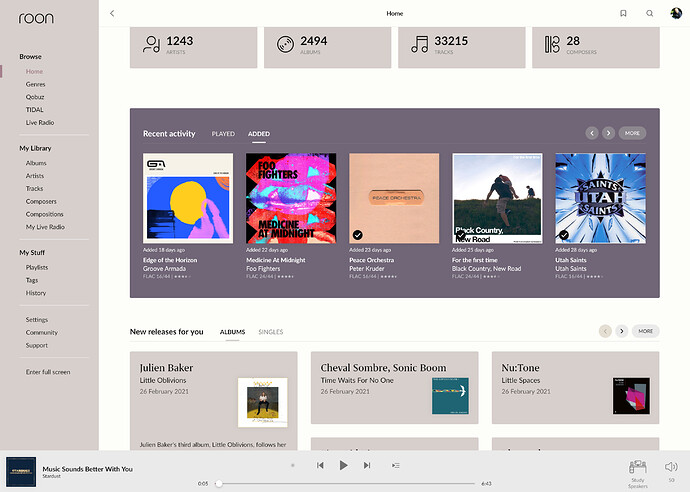Viewport: 690px width, 492px height.
Task: Click the music note tracks icon
Action: coord(419,44)
